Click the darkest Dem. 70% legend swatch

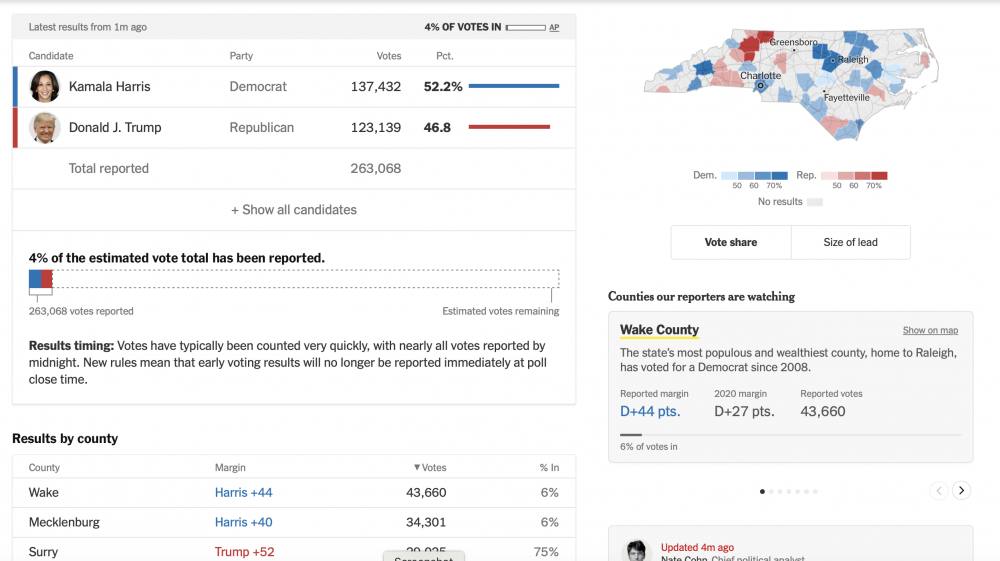779,175
